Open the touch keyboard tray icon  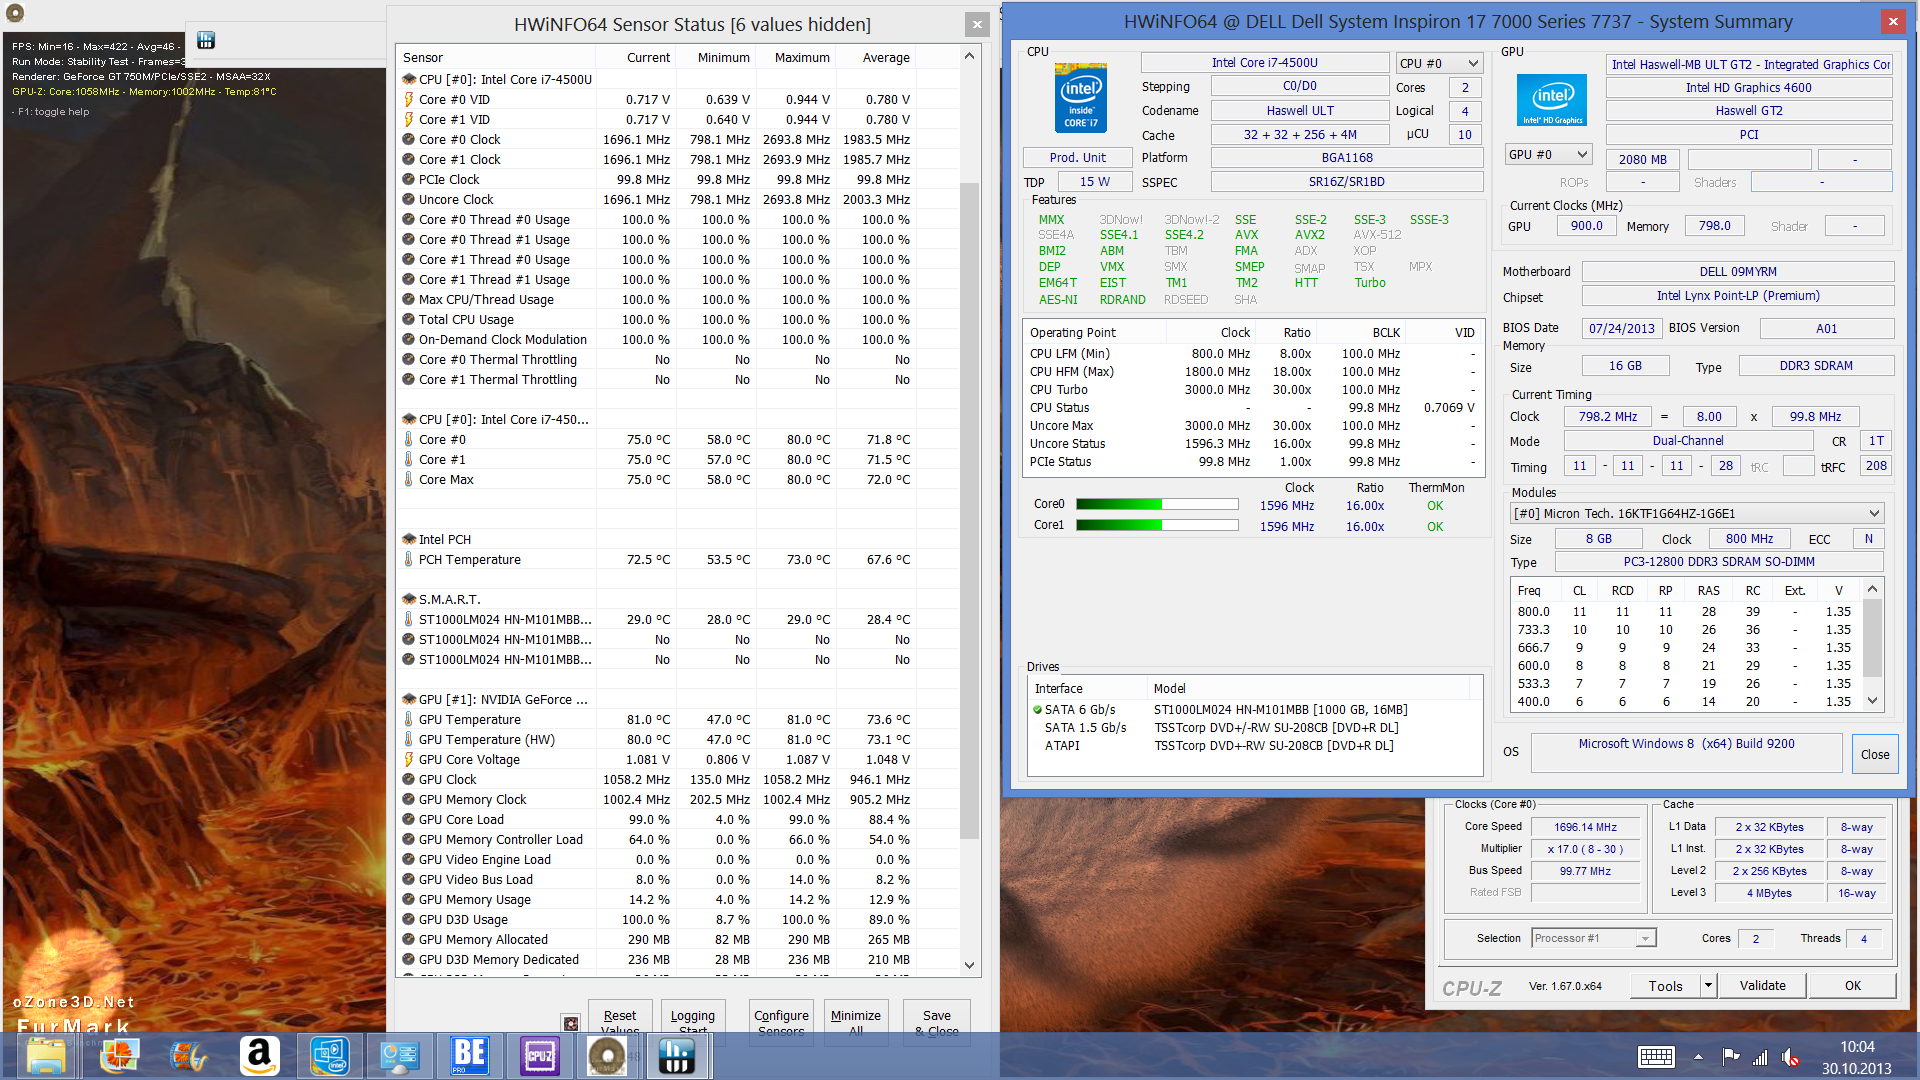pyautogui.click(x=1656, y=1057)
